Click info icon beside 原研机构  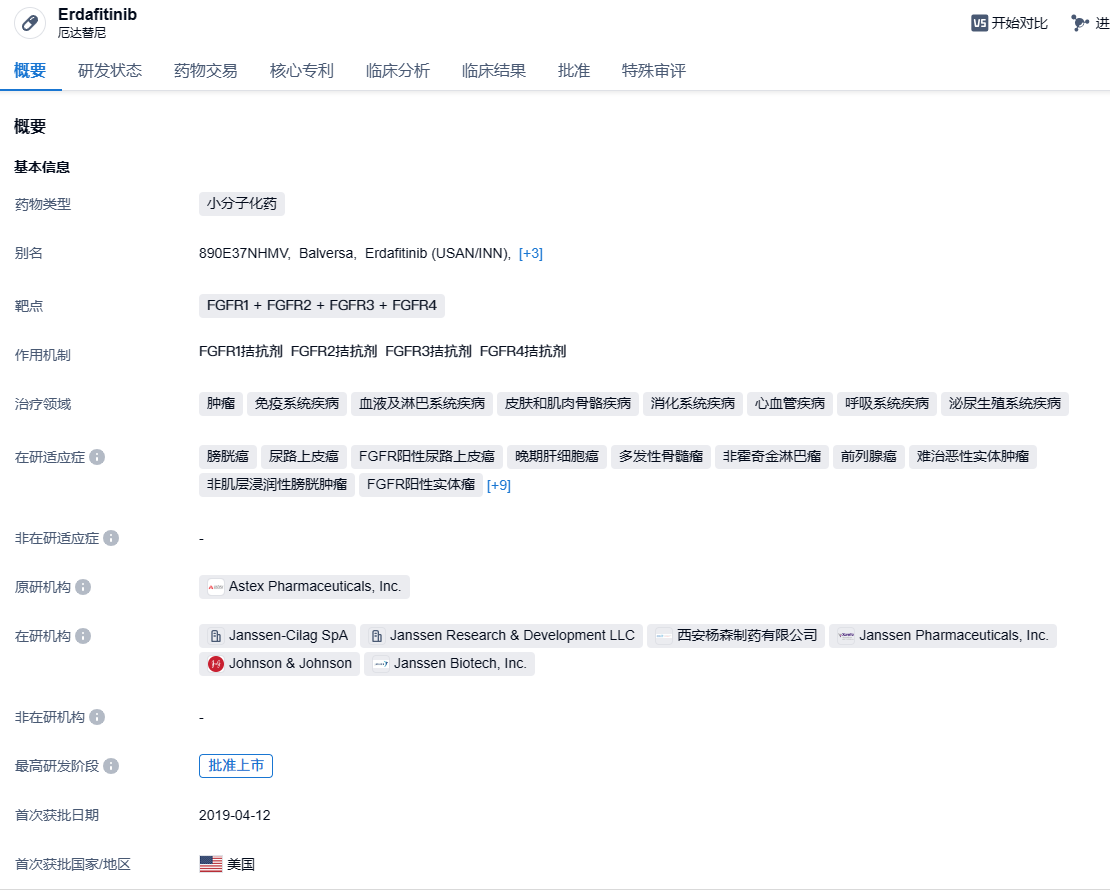coord(83,587)
